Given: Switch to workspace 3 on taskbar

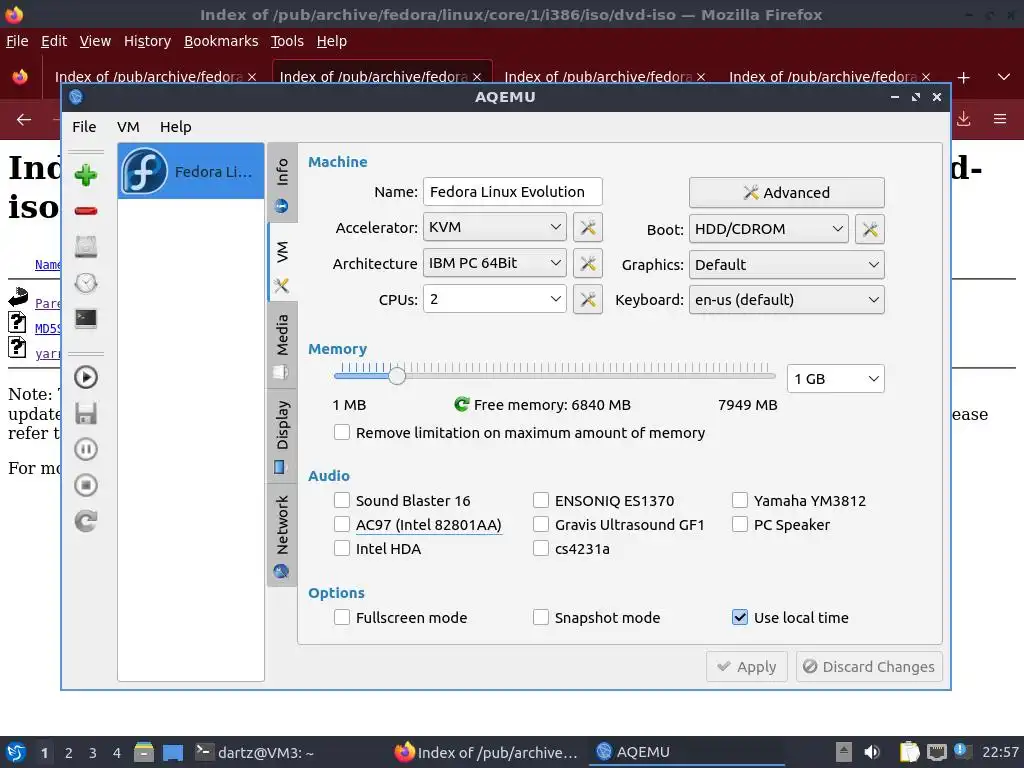Looking at the screenshot, I should click(93, 753).
